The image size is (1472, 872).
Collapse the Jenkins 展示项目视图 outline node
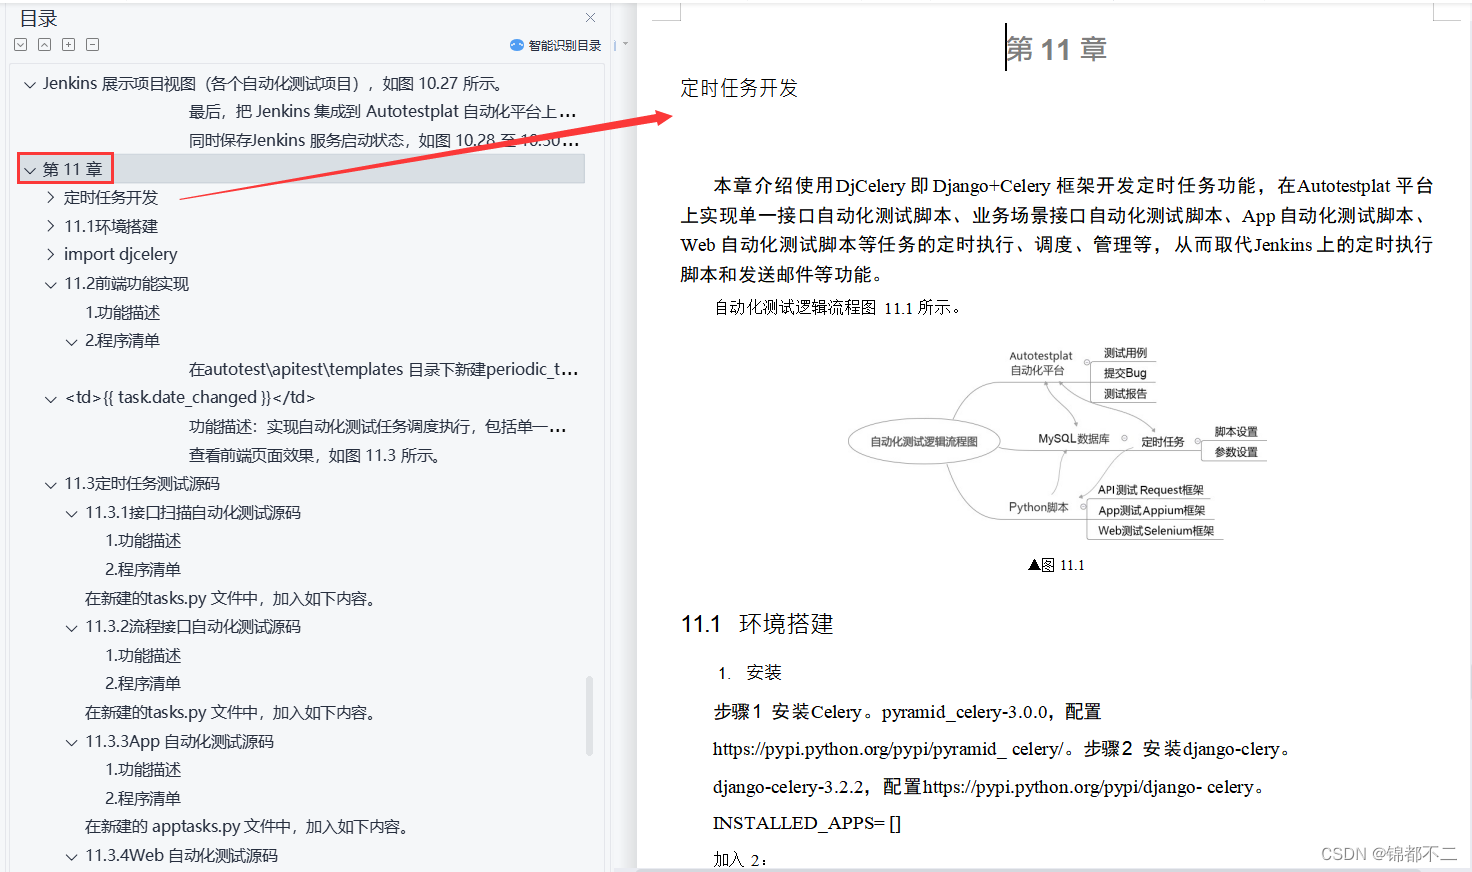pos(30,85)
